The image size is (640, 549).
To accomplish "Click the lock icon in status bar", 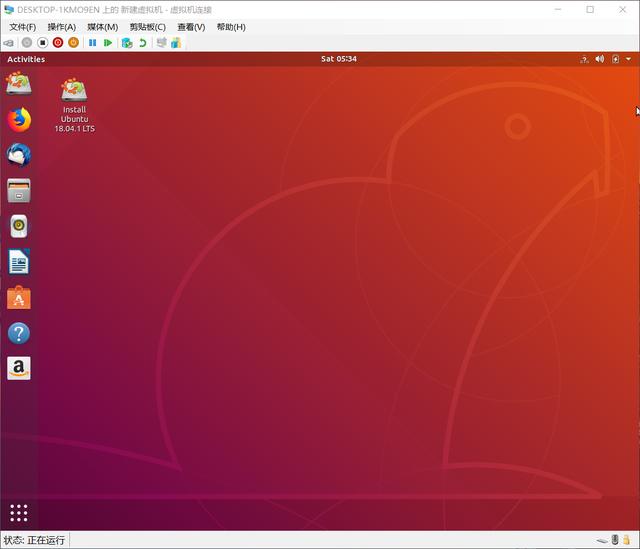I will pyautogui.click(x=626, y=540).
